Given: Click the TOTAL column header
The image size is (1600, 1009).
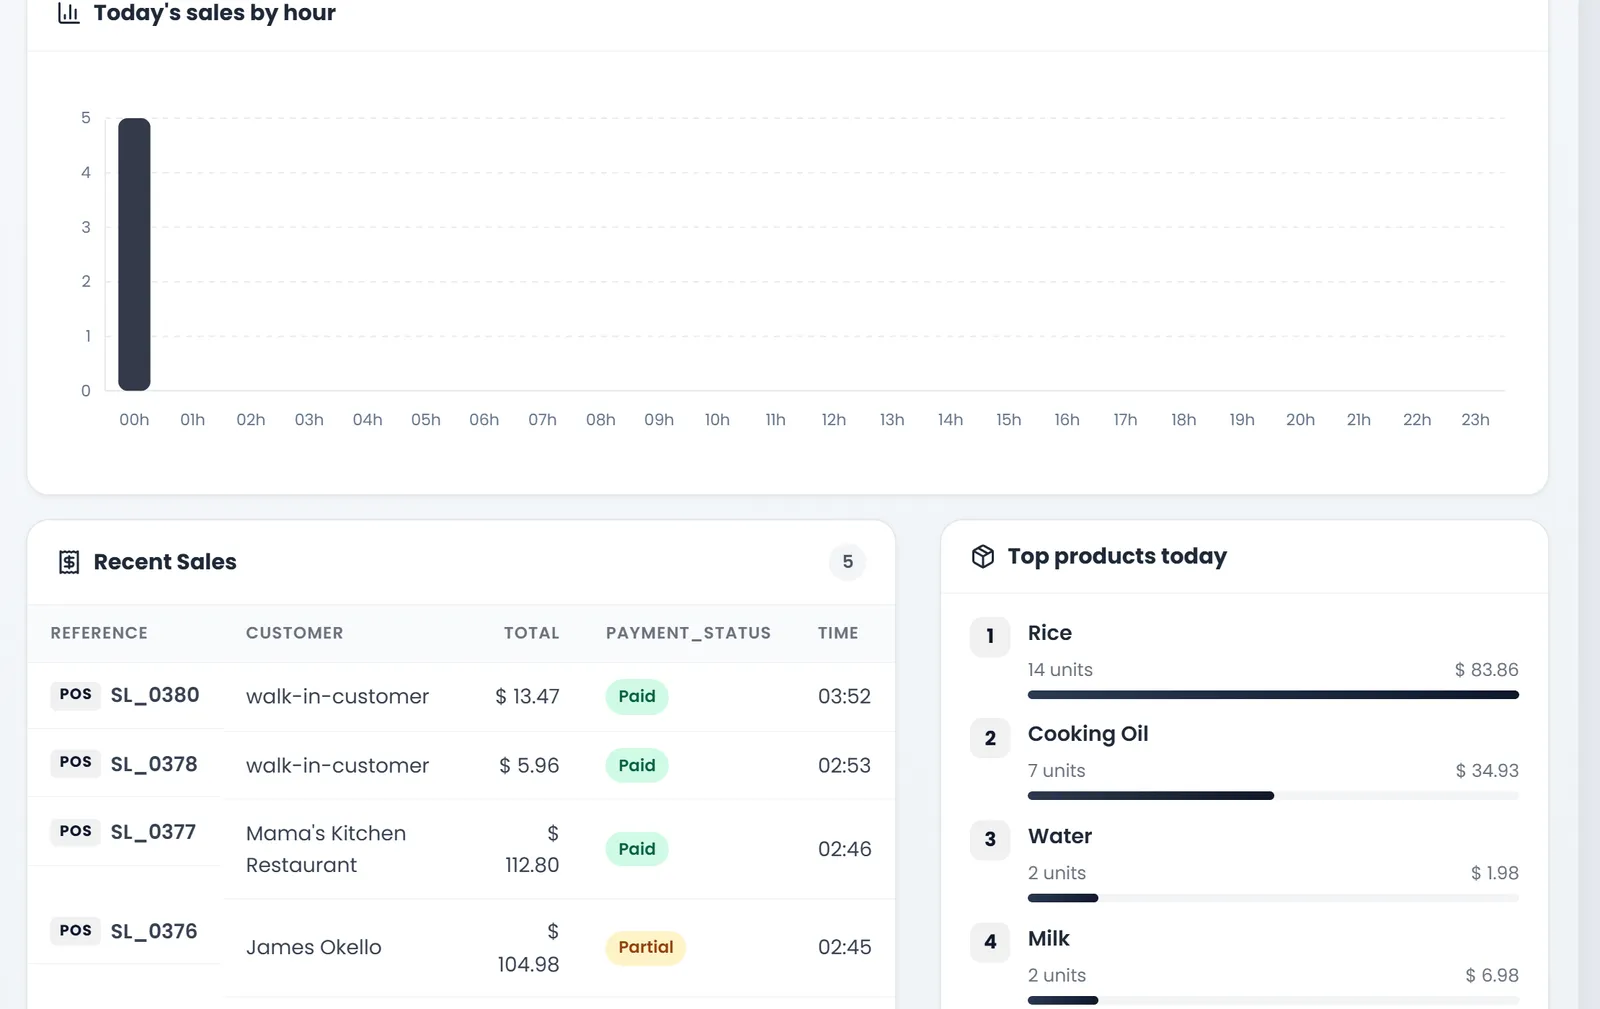Looking at the screenshot, I should pos(532,633).
